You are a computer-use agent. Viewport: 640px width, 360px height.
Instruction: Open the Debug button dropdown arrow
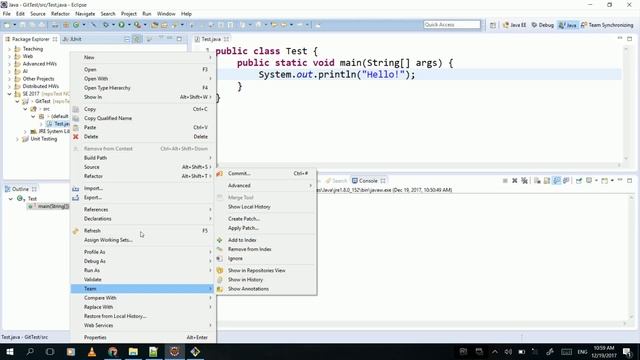[113, 25]
